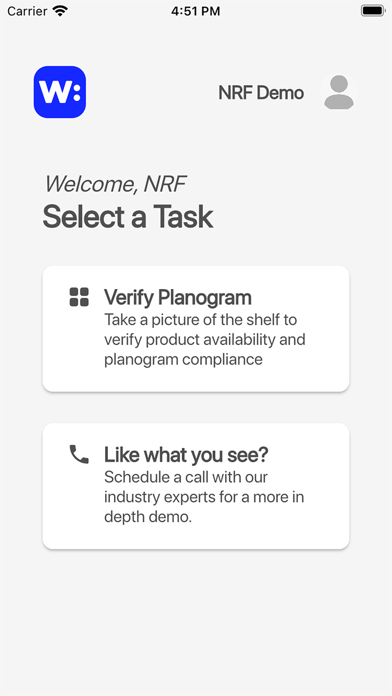
Task: Click the Verify Planogram title text
Action: (x=178, y=297)
